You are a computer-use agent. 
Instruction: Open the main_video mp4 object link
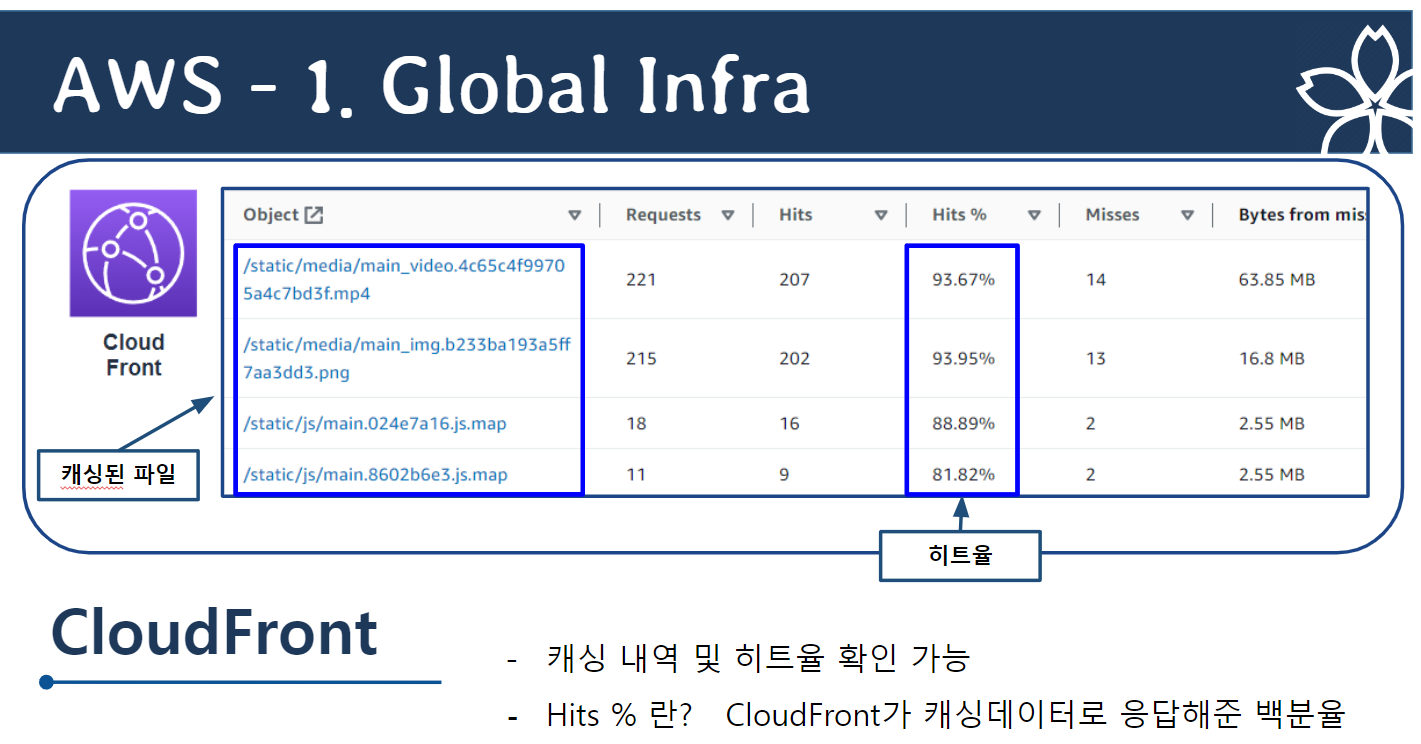click(404, 280)
